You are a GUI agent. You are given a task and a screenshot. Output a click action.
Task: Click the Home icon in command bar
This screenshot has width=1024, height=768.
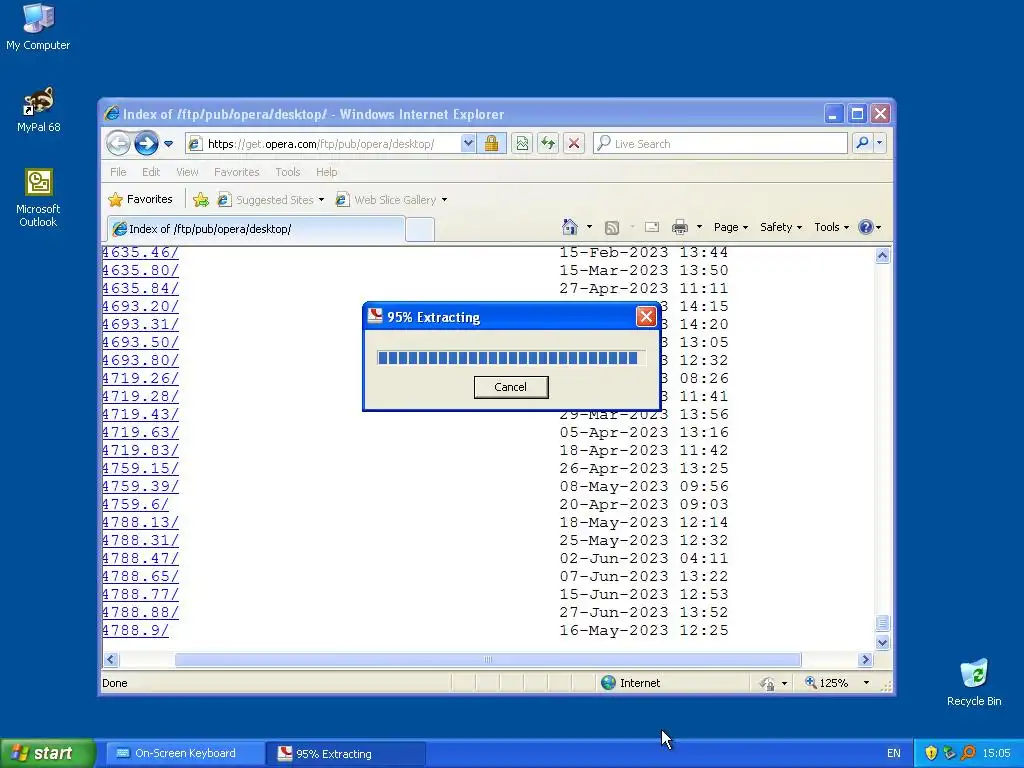(569, 227)
